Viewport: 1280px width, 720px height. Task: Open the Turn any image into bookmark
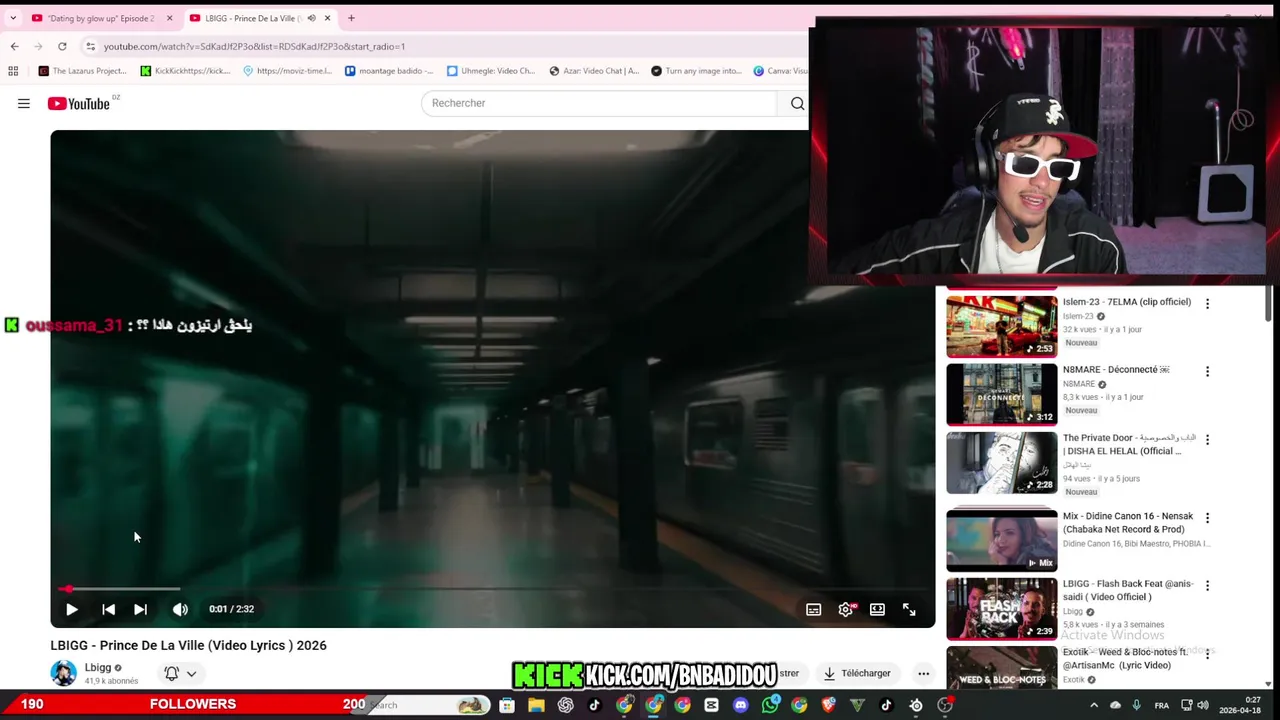[x=696, y=71]
